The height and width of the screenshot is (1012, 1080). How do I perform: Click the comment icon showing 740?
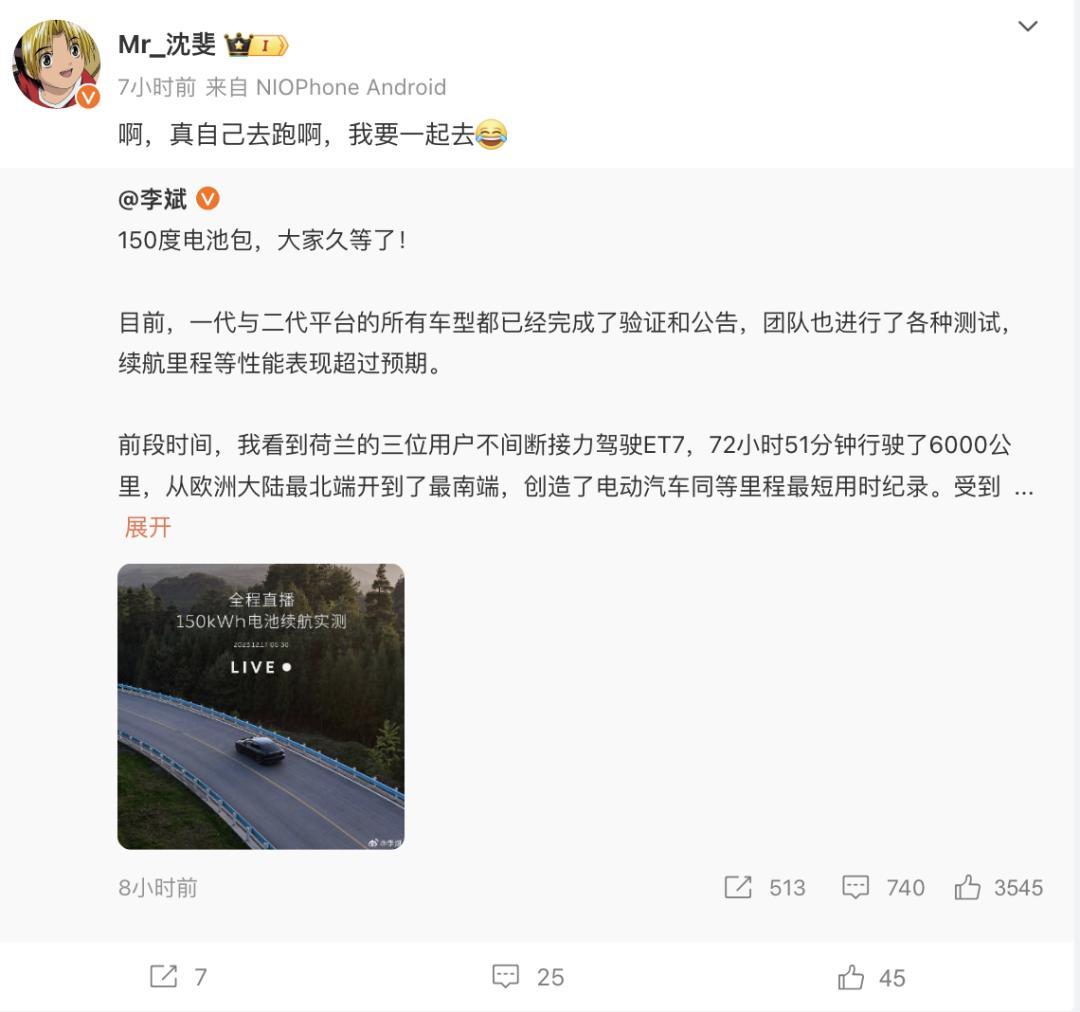click(x=855, y=887)
